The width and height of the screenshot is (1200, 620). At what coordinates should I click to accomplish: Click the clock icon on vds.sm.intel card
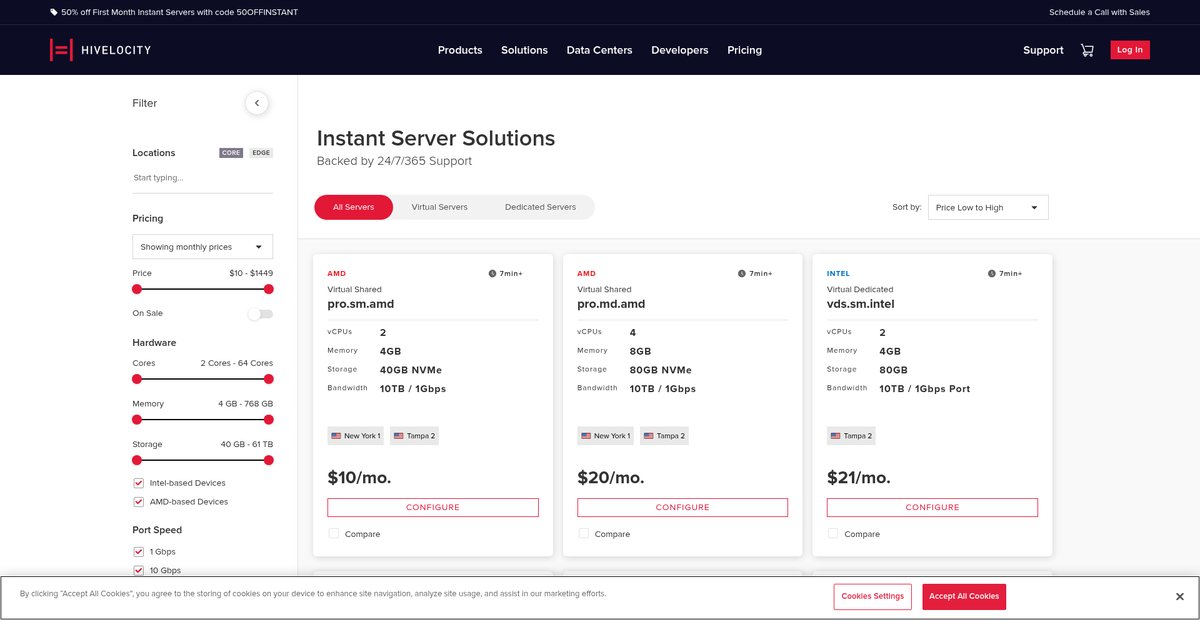[x=992, y=273]
